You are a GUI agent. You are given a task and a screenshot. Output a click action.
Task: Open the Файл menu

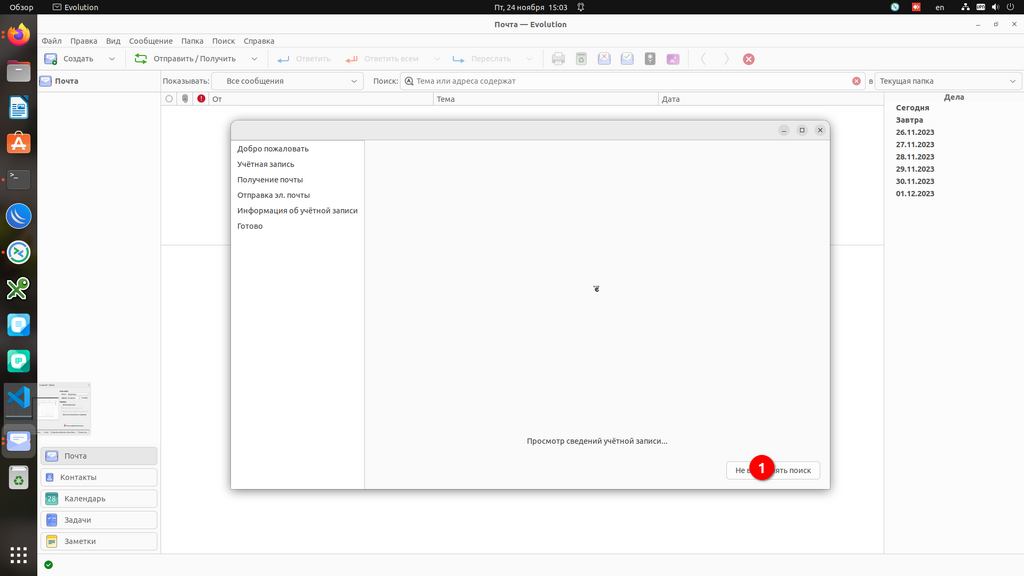[x=52, y=41]
